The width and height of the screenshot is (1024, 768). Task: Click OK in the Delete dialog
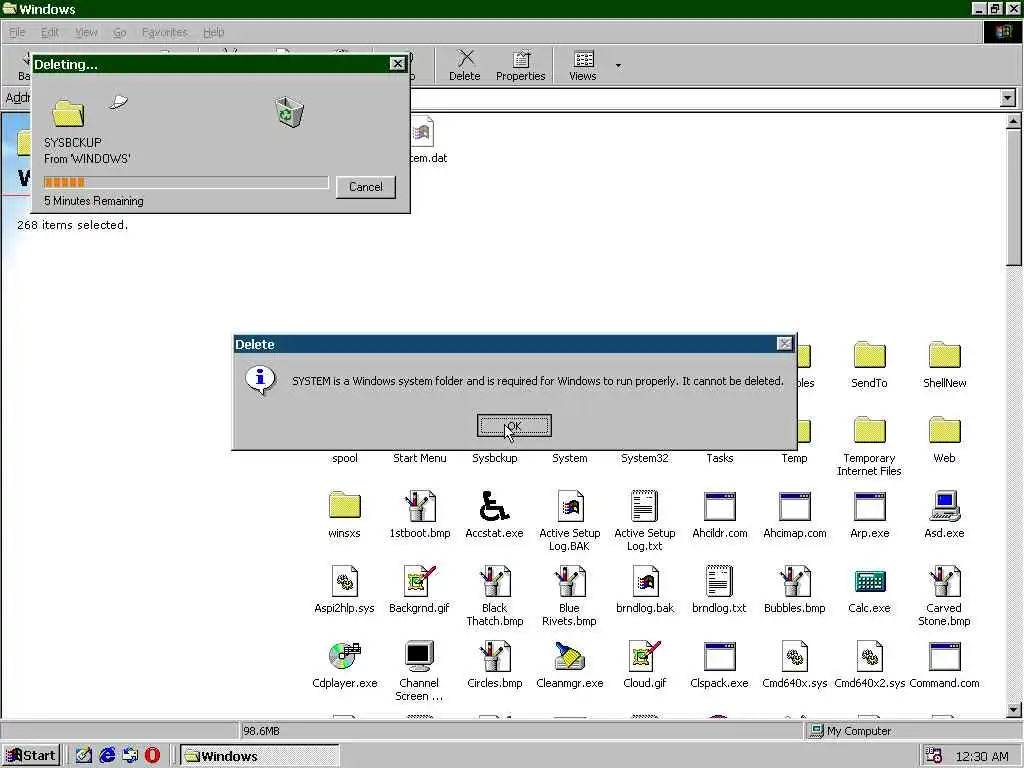514,426
